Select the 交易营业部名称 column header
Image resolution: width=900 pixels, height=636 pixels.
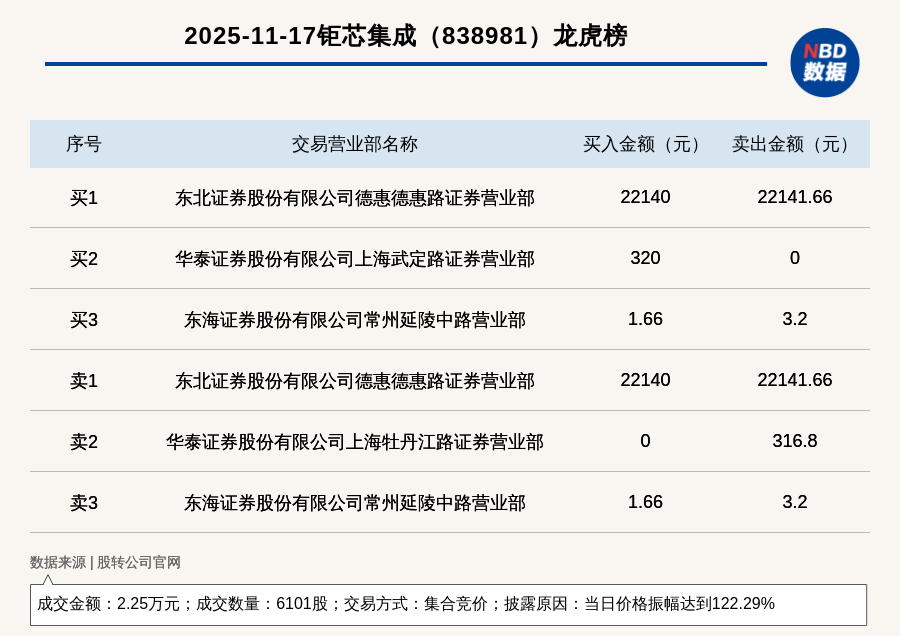(x=354, y=144)
